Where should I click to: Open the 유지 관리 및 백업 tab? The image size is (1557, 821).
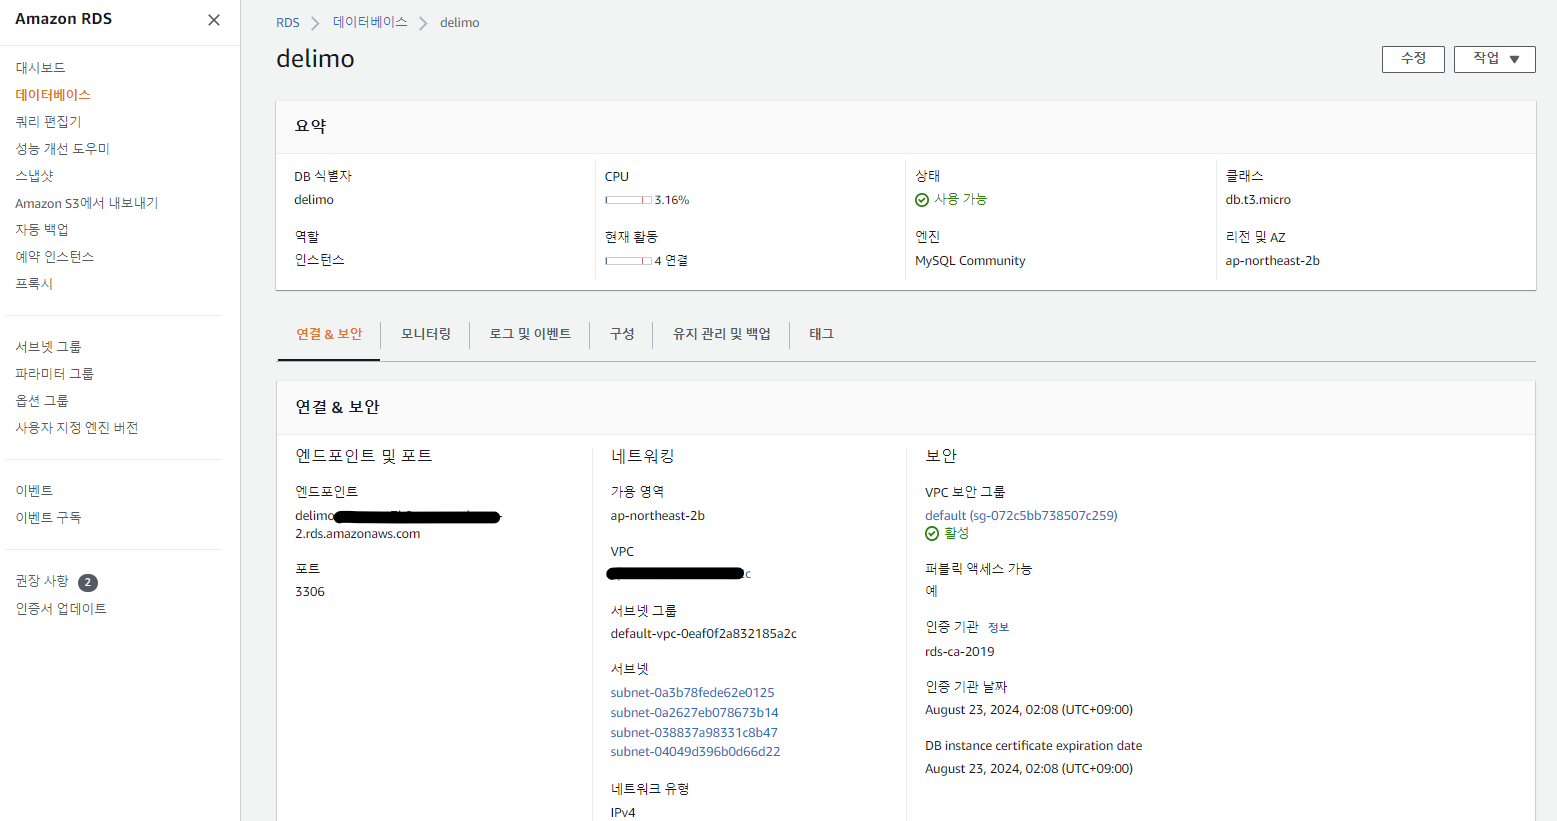point(722,334)
